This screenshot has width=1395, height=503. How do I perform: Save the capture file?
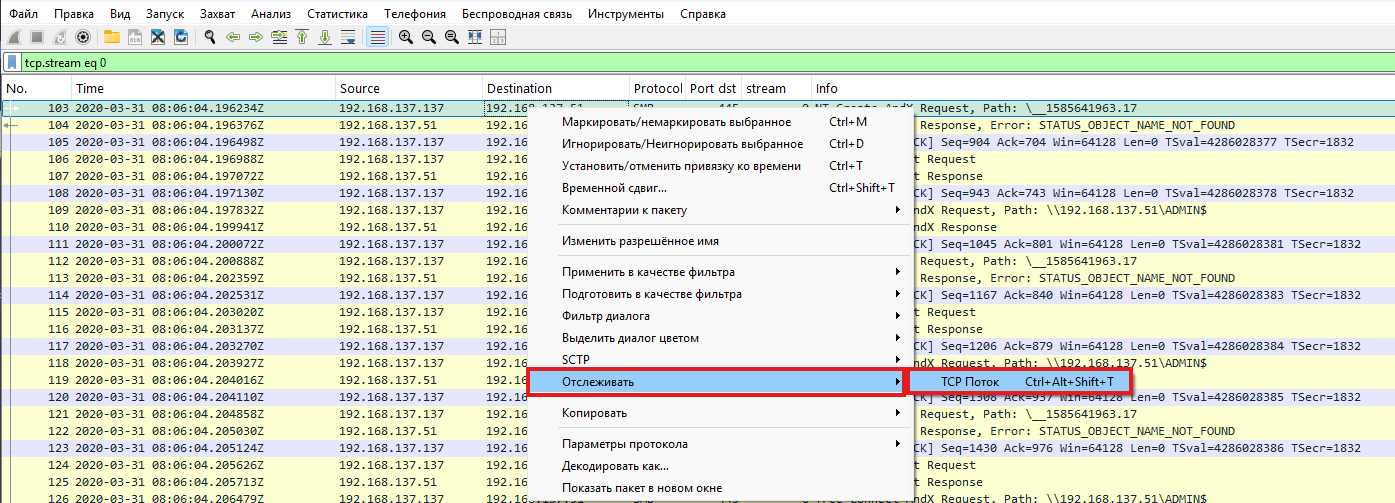click(134, 37)
